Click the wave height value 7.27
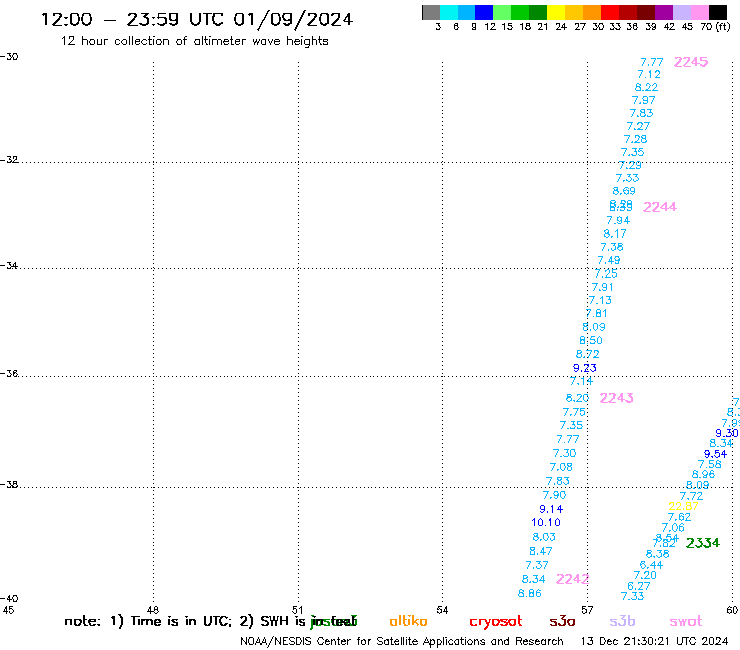The image size is (740, 650). click(638, 126)
